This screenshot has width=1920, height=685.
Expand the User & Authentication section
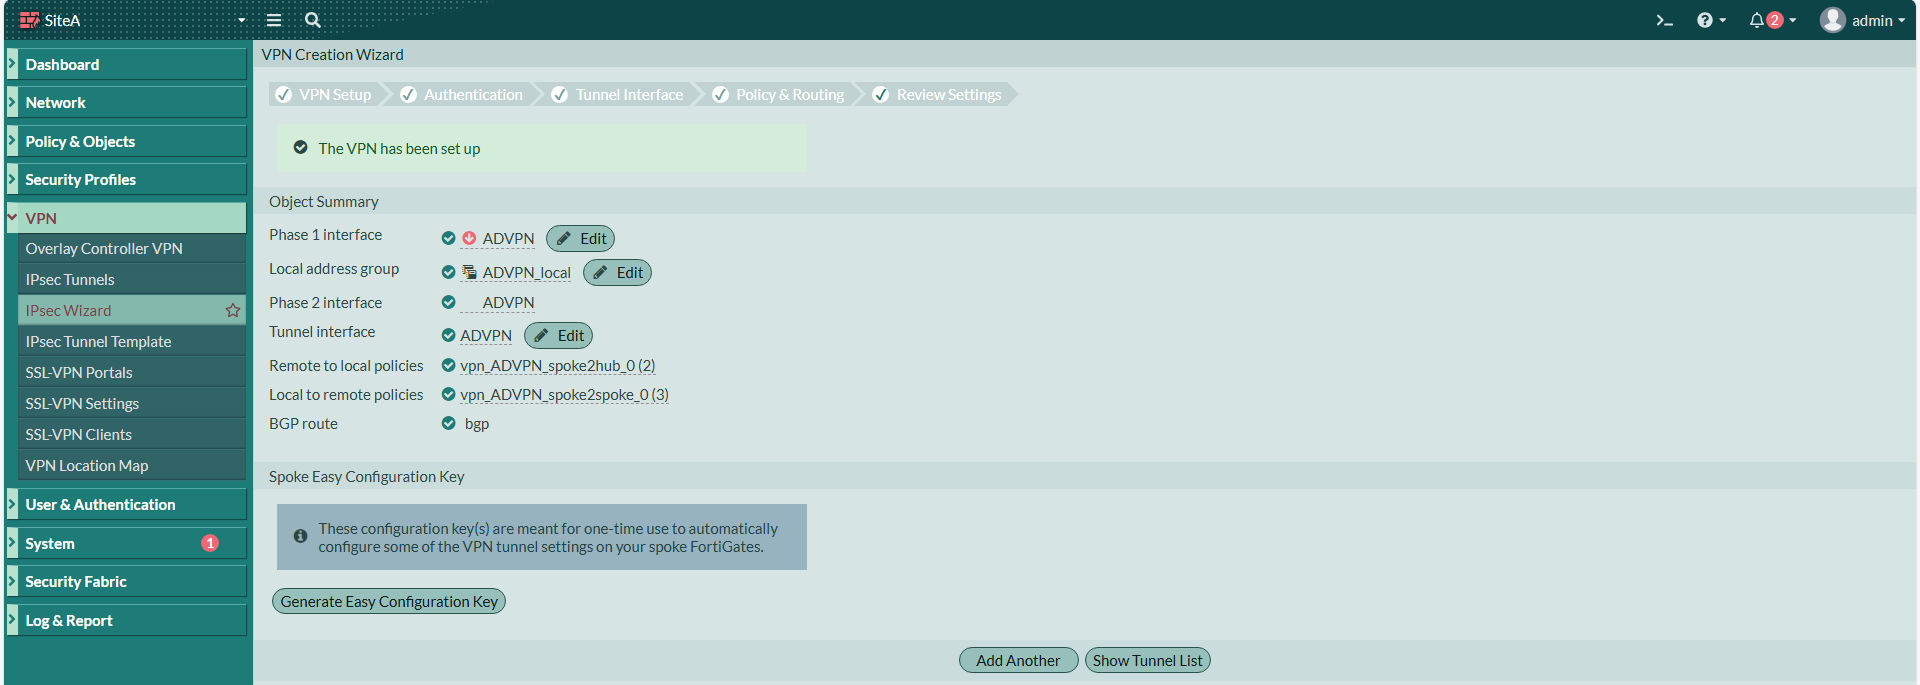point(126,504)
